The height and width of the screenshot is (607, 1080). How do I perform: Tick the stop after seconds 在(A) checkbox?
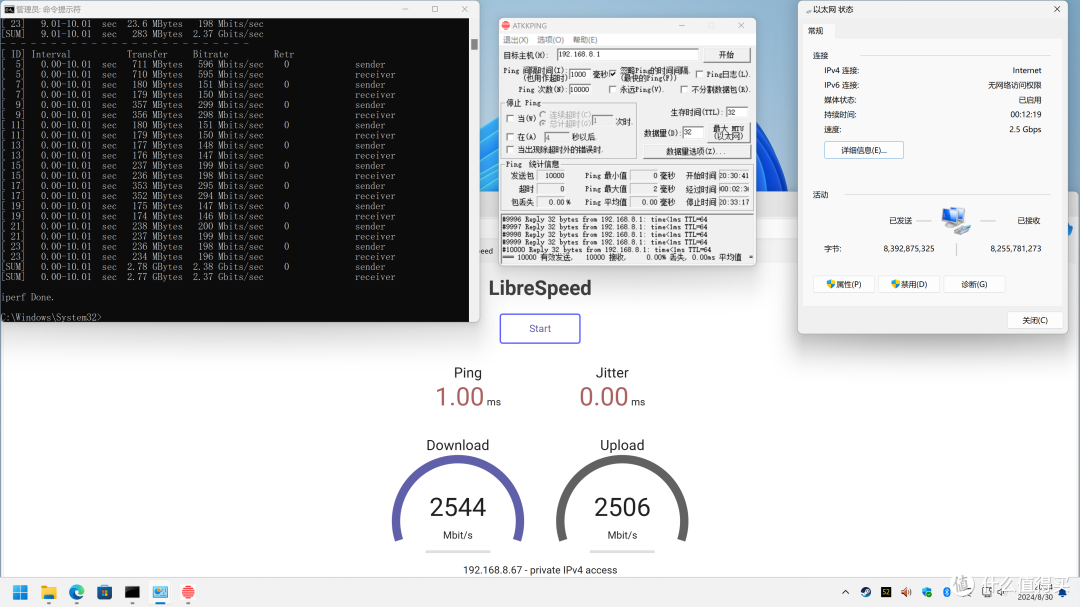[x=510, y=136]
